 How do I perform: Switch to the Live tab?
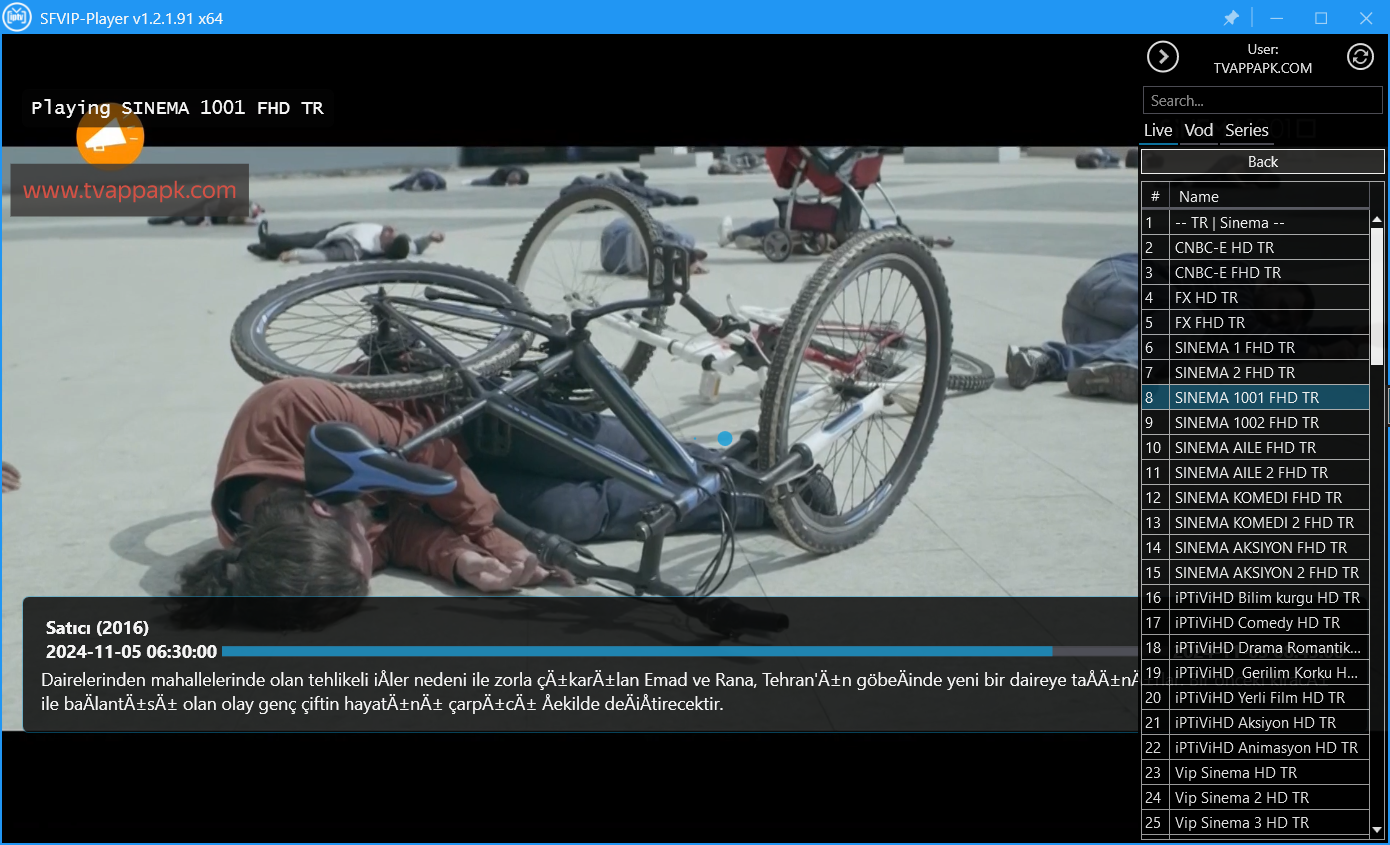coord(1158,130)
